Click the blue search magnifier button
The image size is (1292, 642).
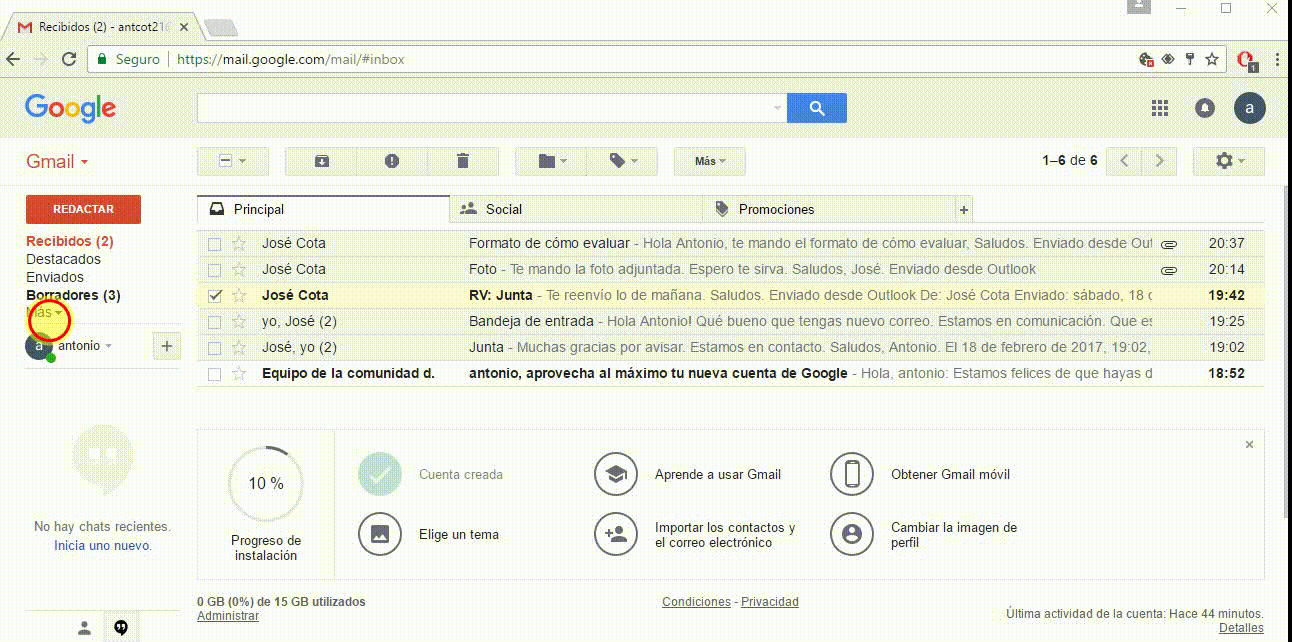(x=817, y=108)
